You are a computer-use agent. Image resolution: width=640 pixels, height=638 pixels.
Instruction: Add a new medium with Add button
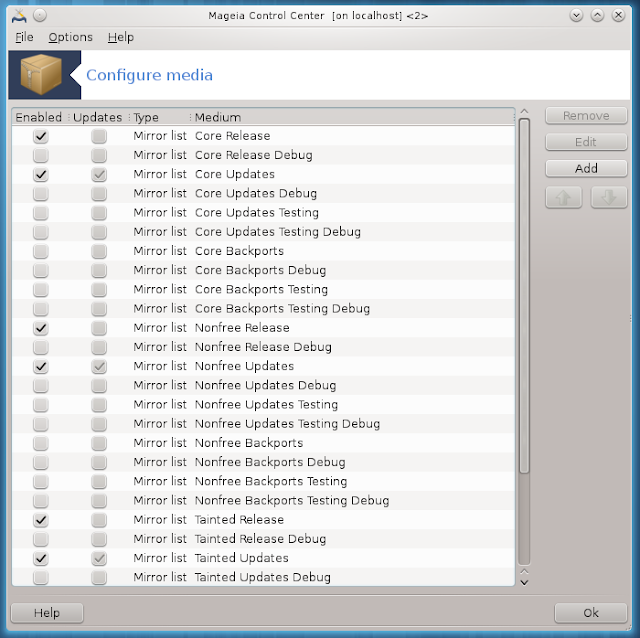586,168
